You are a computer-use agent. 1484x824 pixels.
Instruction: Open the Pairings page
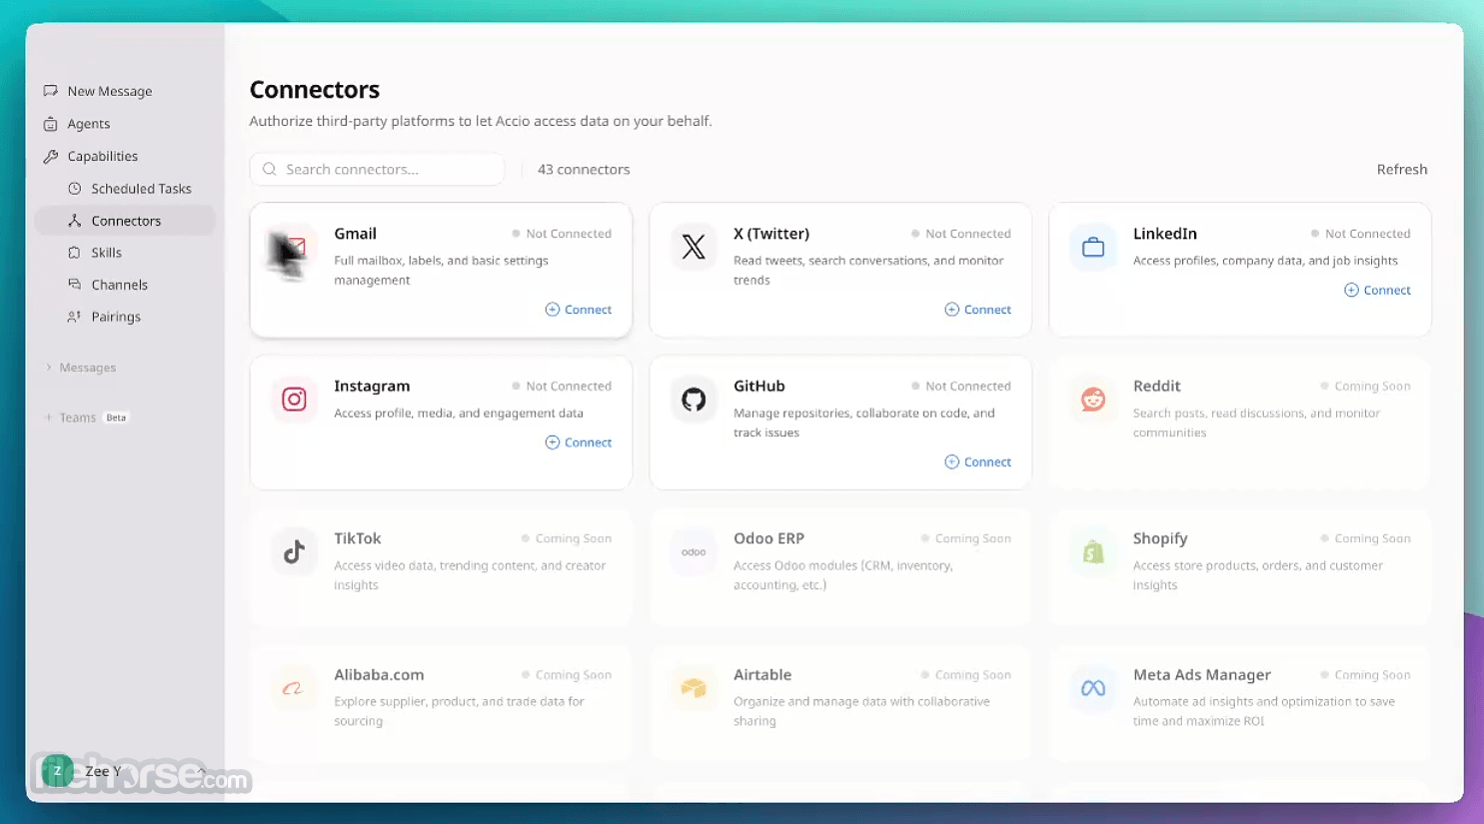125,317
